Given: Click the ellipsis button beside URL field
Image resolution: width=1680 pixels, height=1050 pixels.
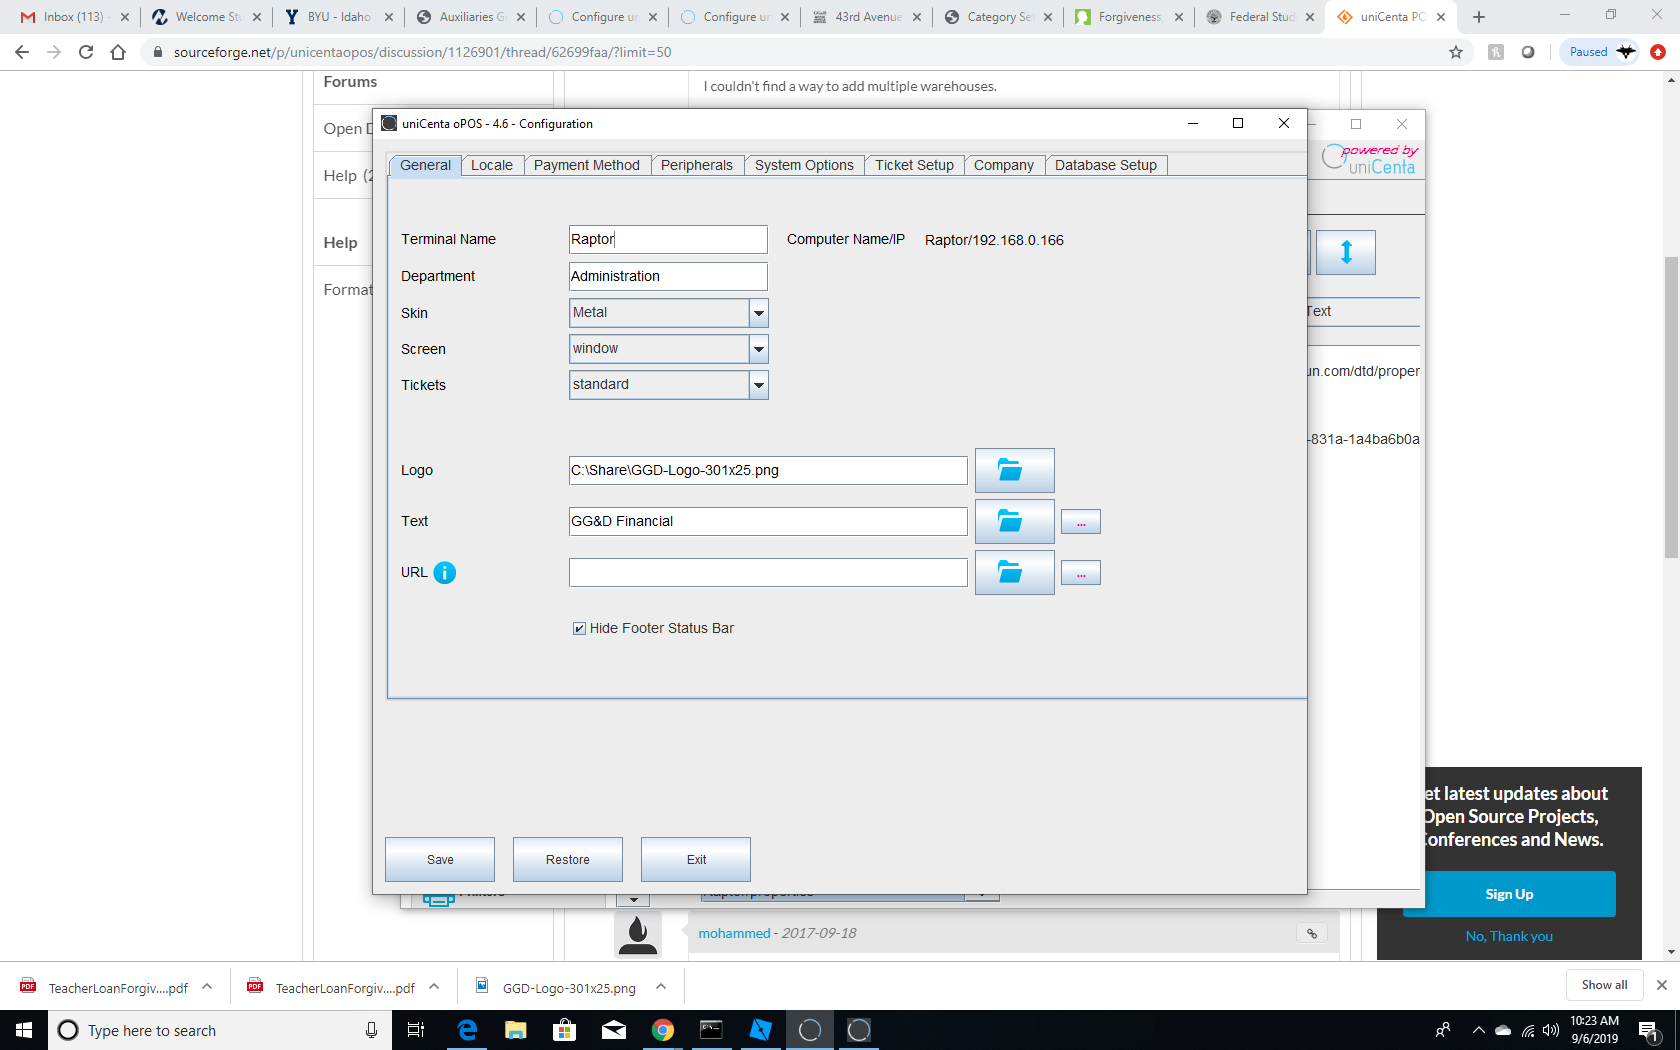Looking at the screenshot, I should pyautogui.click(x=1080, y=572).
